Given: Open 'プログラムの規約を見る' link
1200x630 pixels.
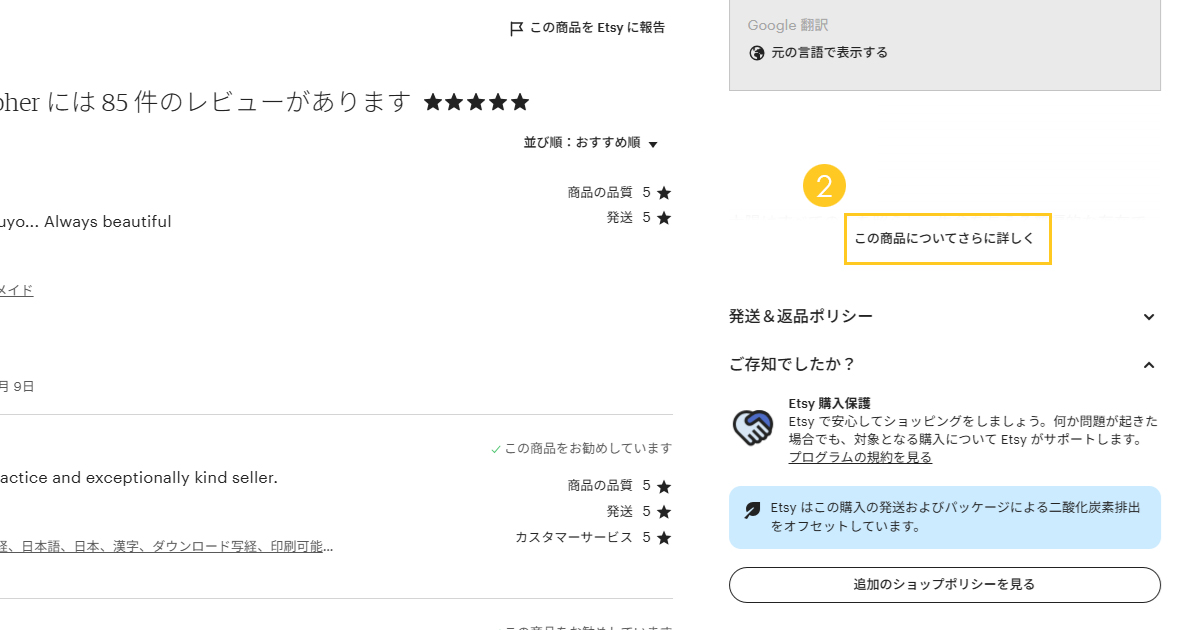Looking at the screenshot, I should [860, 457].
